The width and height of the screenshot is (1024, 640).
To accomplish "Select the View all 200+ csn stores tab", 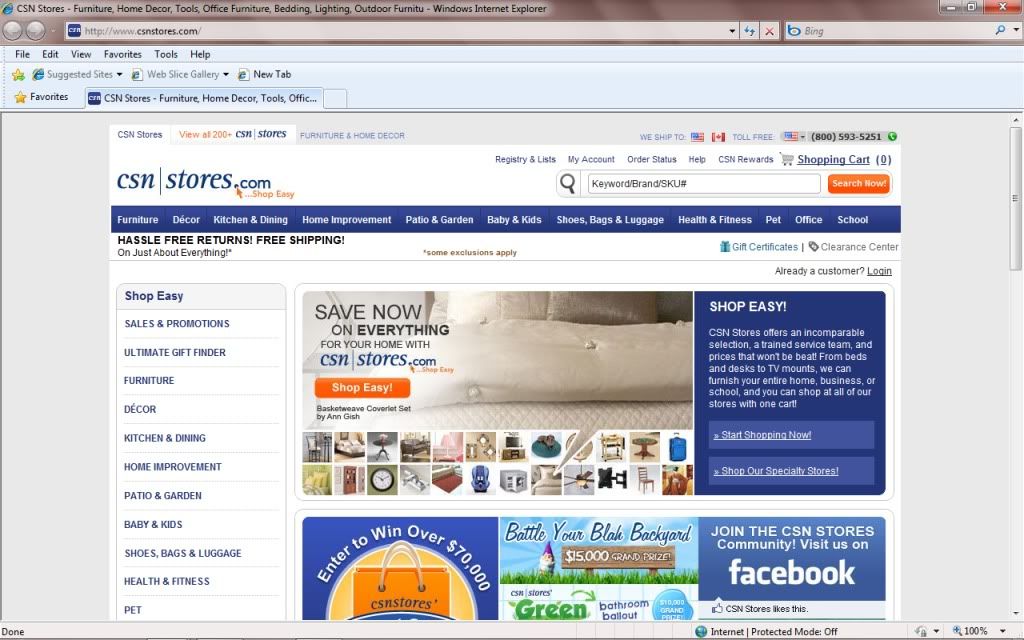I will point(232,135).
